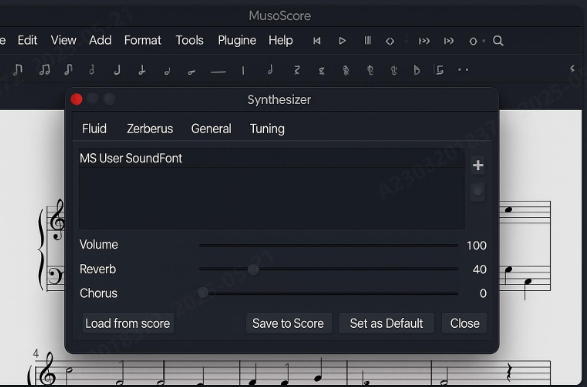This screenshot has height=387, width=587.
Task: Switch to the Zerberus tab
Action: pos(150,128)
